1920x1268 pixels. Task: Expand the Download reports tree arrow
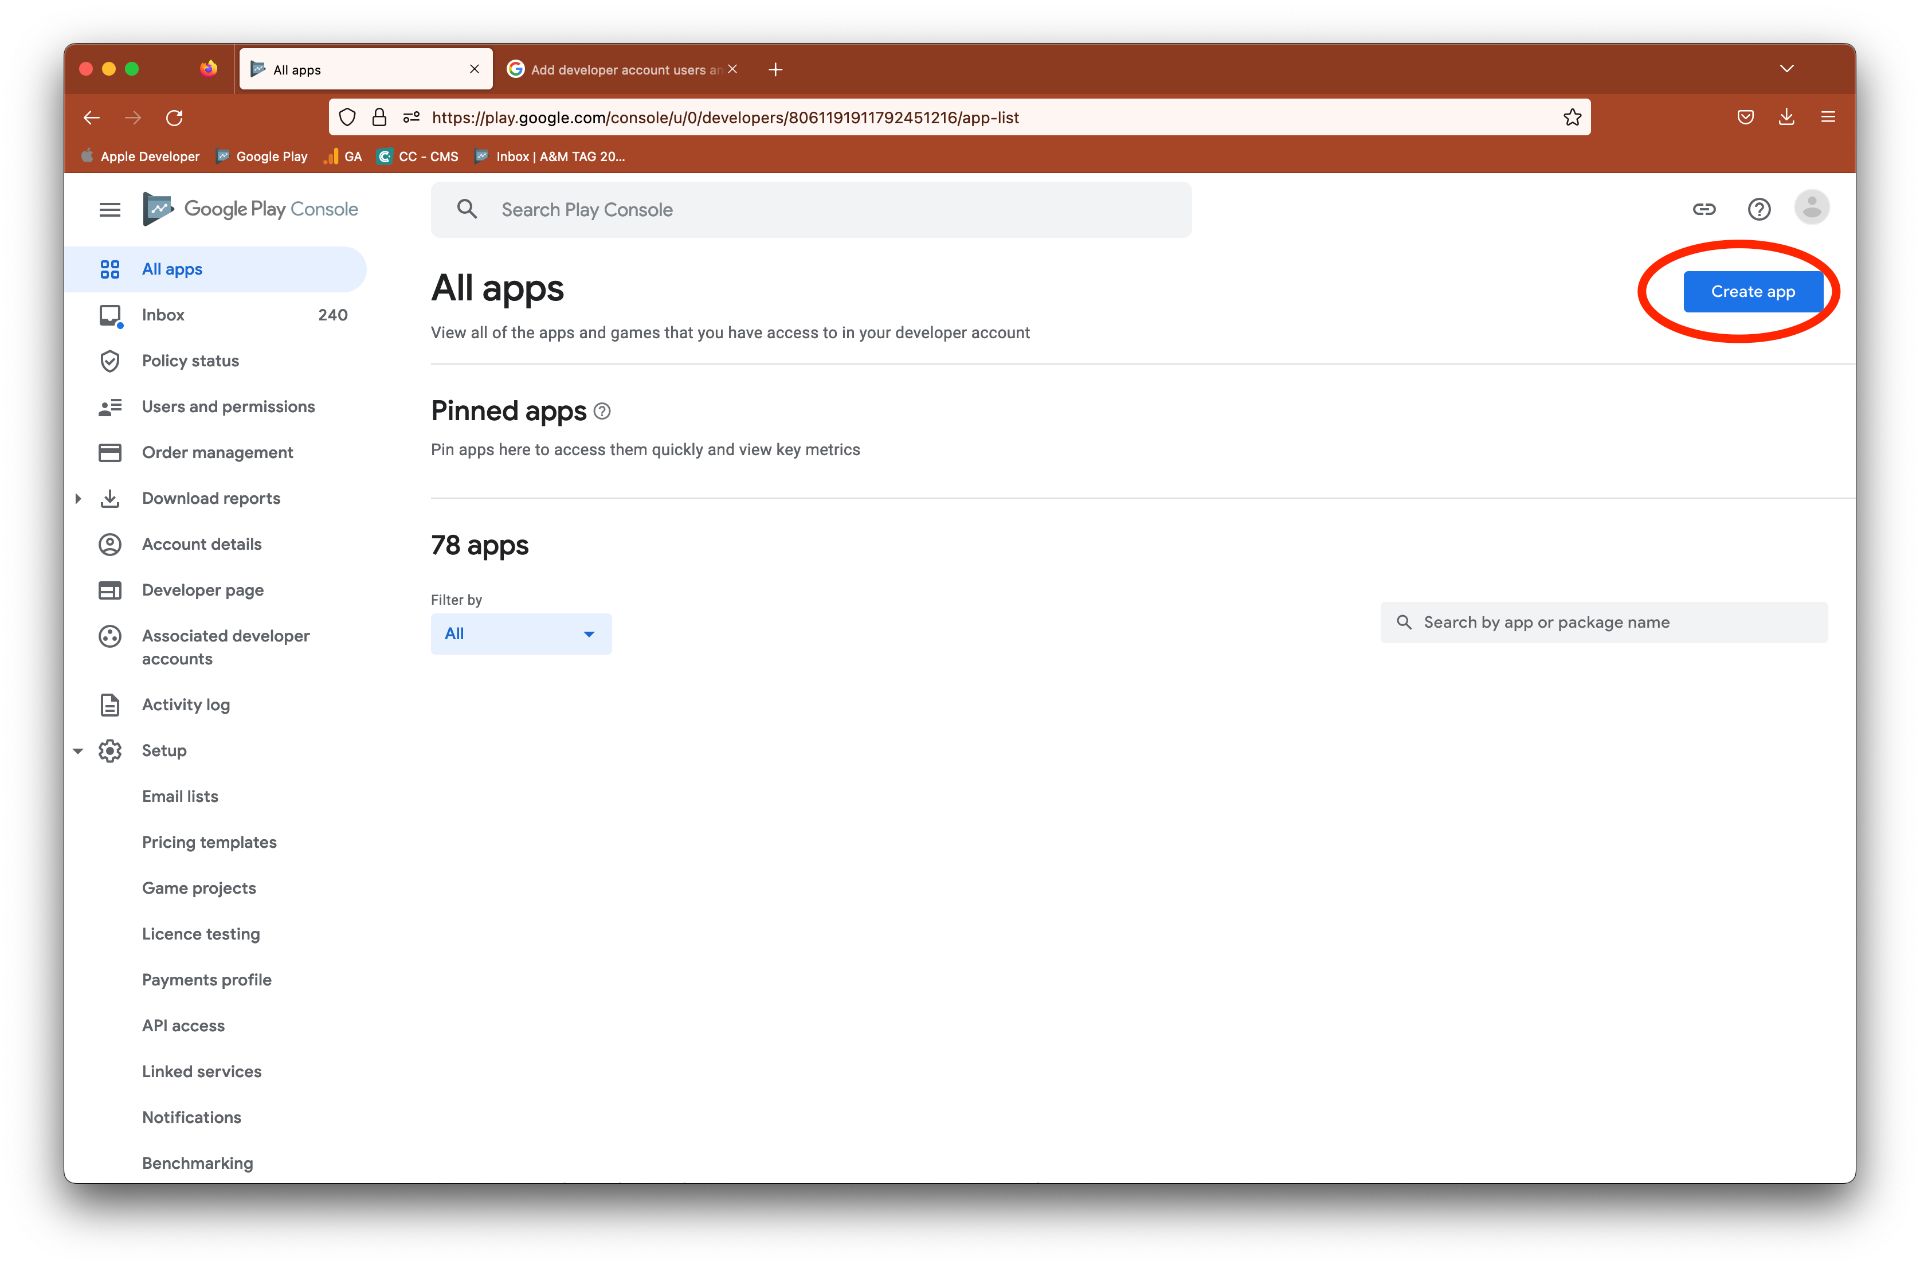coord(78,498)
